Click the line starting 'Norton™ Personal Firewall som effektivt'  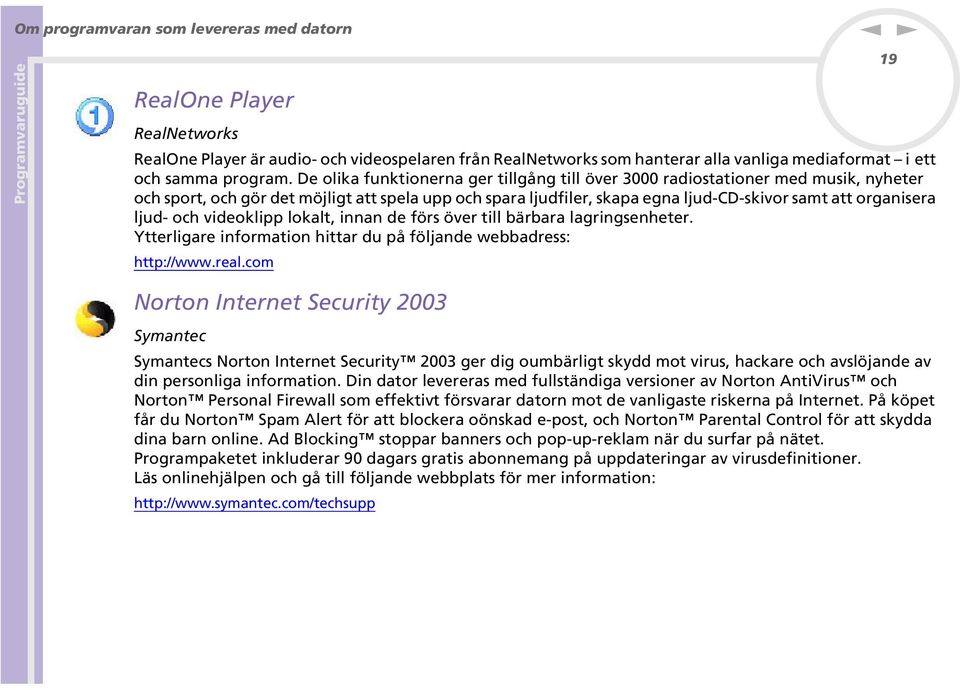[x=534, y=400]
